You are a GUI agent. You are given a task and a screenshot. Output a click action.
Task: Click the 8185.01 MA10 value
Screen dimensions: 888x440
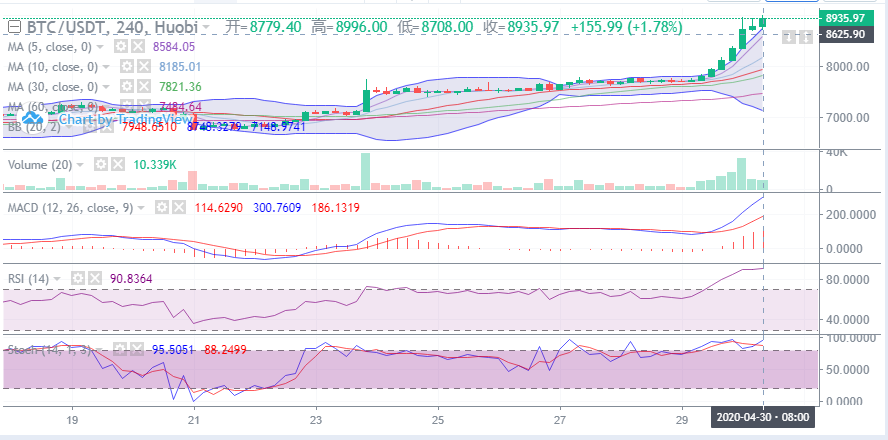(180, 67)
